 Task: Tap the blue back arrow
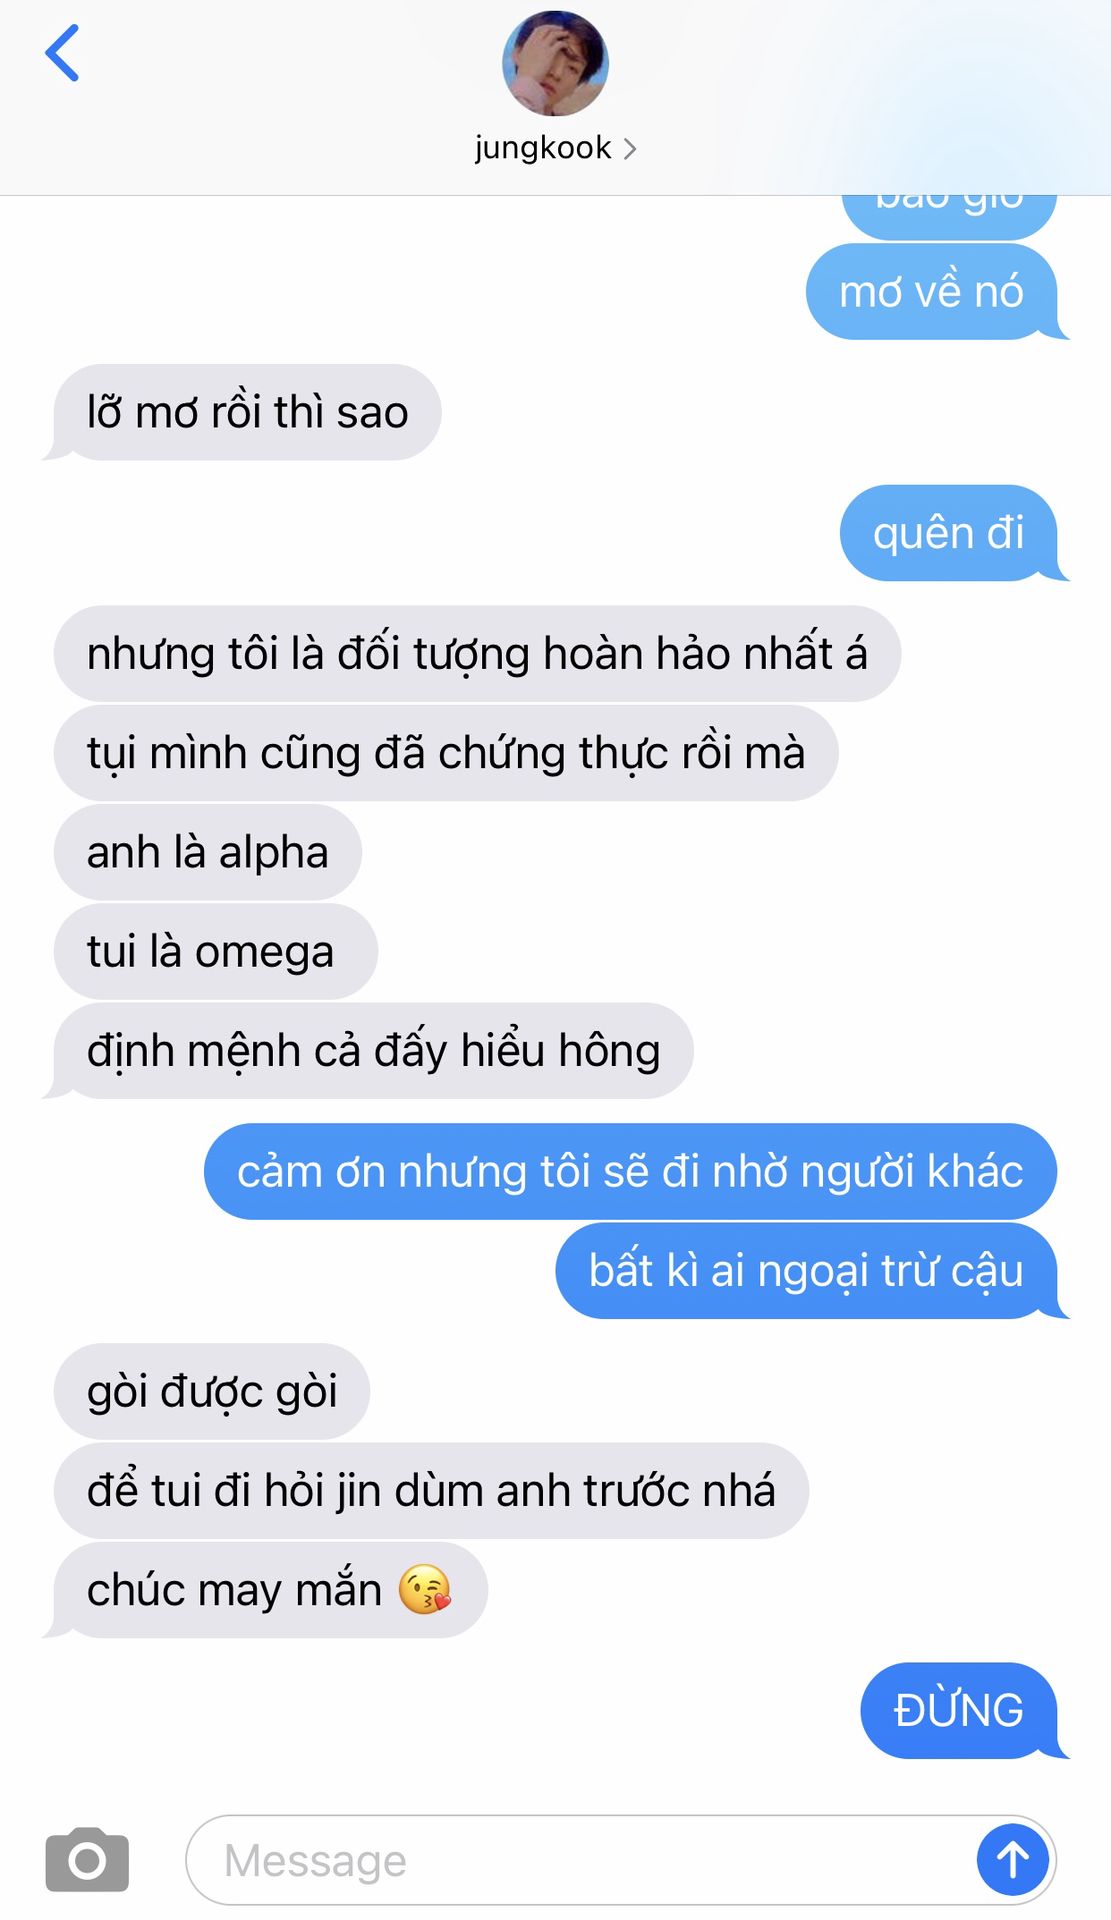(62, 53)
